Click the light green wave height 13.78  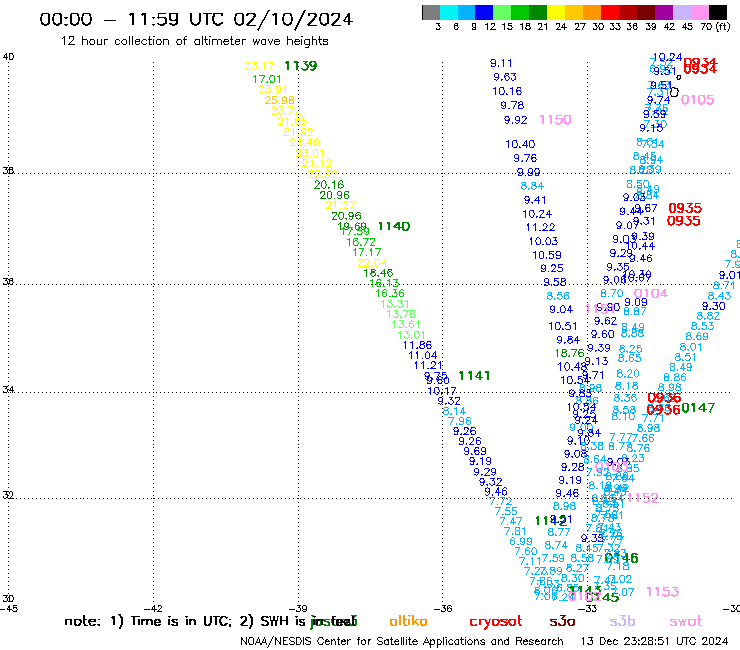(401, 314)
